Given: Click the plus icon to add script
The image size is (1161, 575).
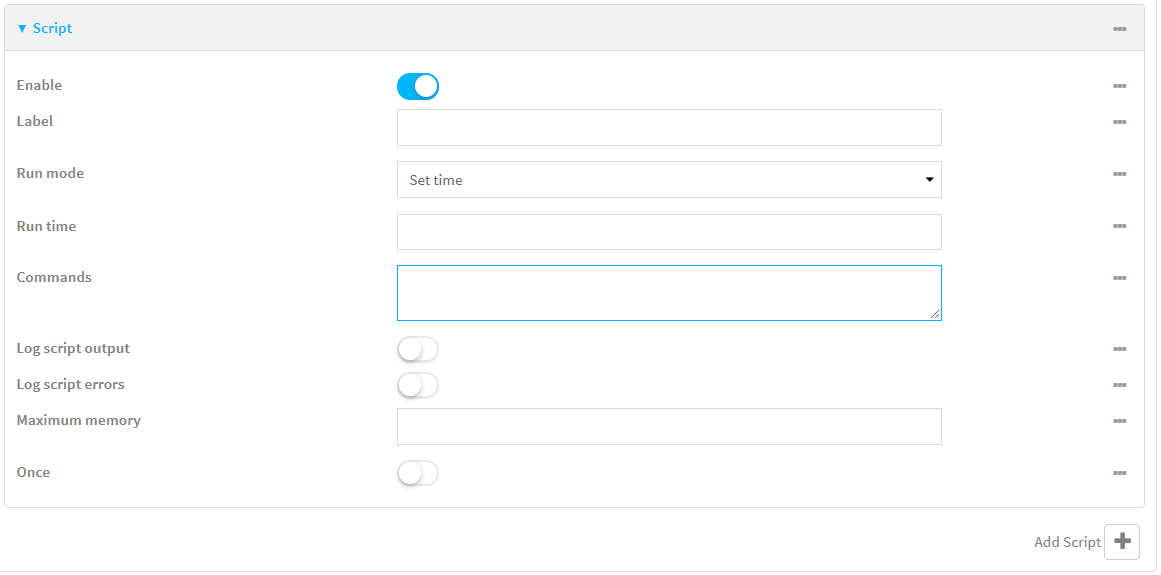Looking at the screenshot, I should pos(1122,541).
